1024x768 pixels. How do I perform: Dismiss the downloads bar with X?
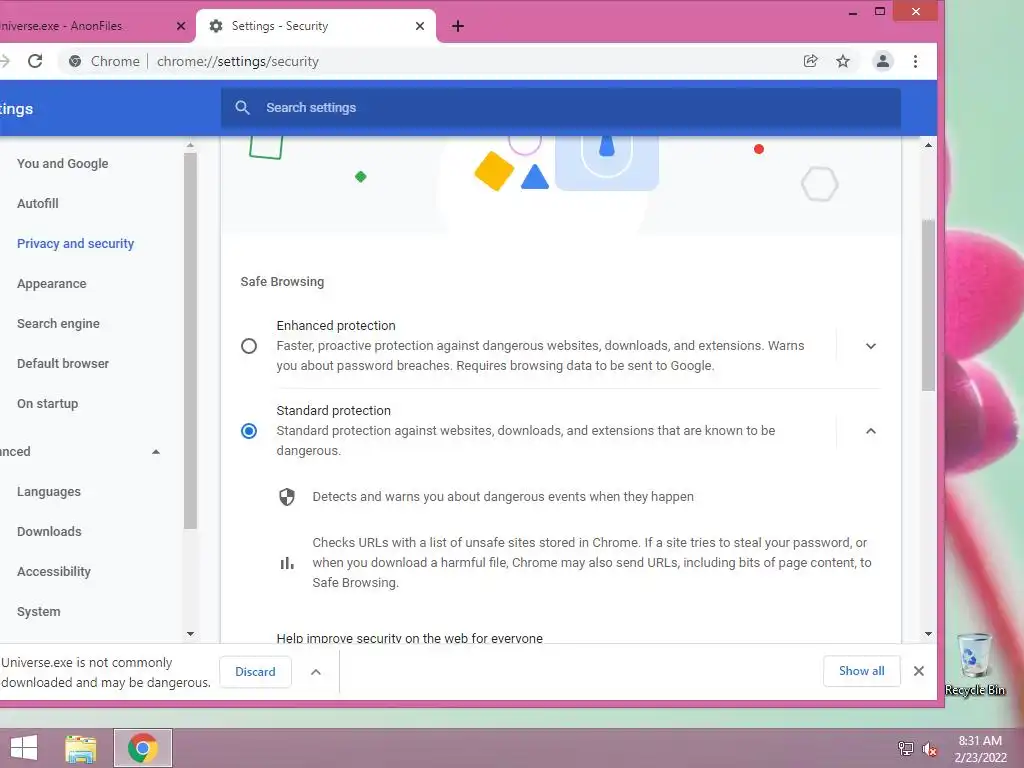coord(919,671)
